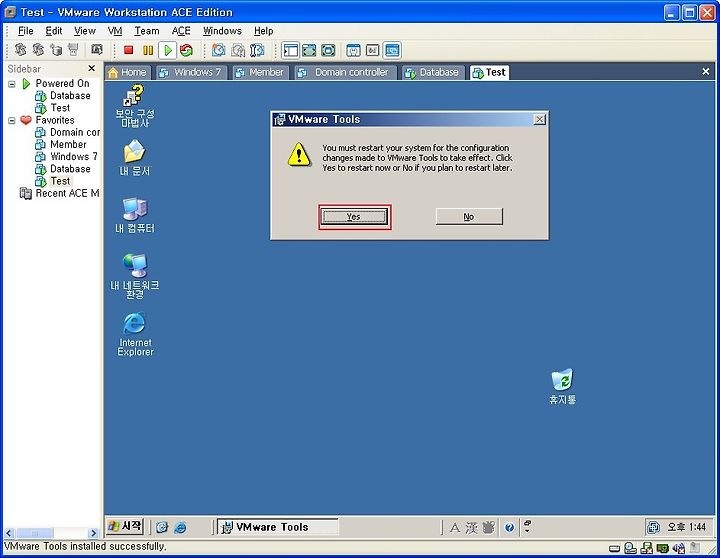Click the CD-ROM device status bar icon

[x=630, y=548]
